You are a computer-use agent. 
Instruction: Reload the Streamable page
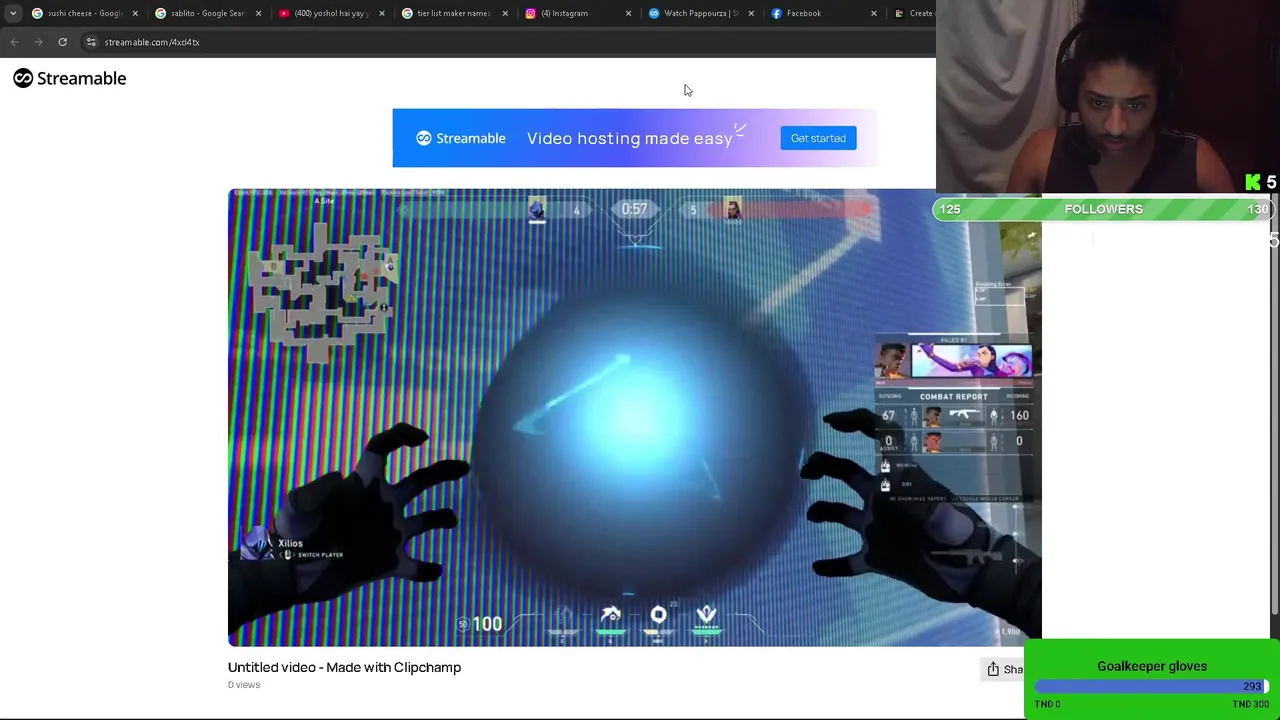(62, 42)
